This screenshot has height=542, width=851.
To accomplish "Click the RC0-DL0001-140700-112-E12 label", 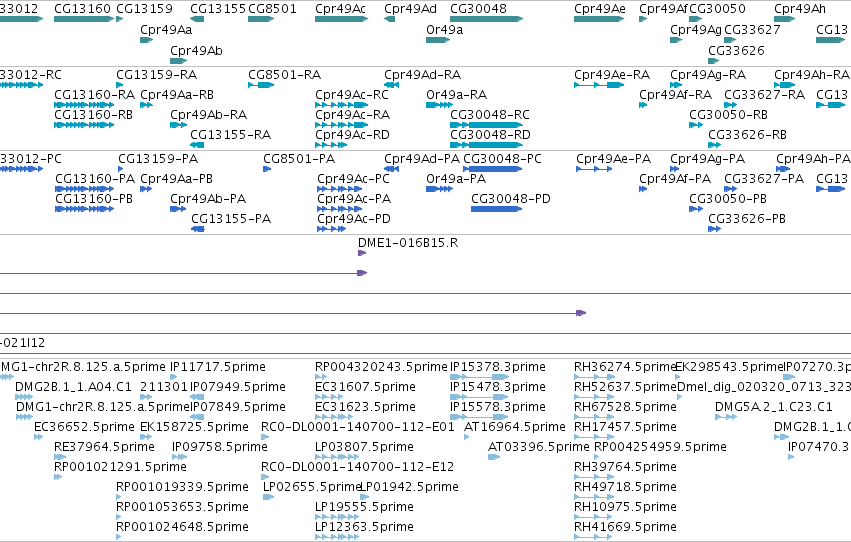I will [x=357, y=467].
